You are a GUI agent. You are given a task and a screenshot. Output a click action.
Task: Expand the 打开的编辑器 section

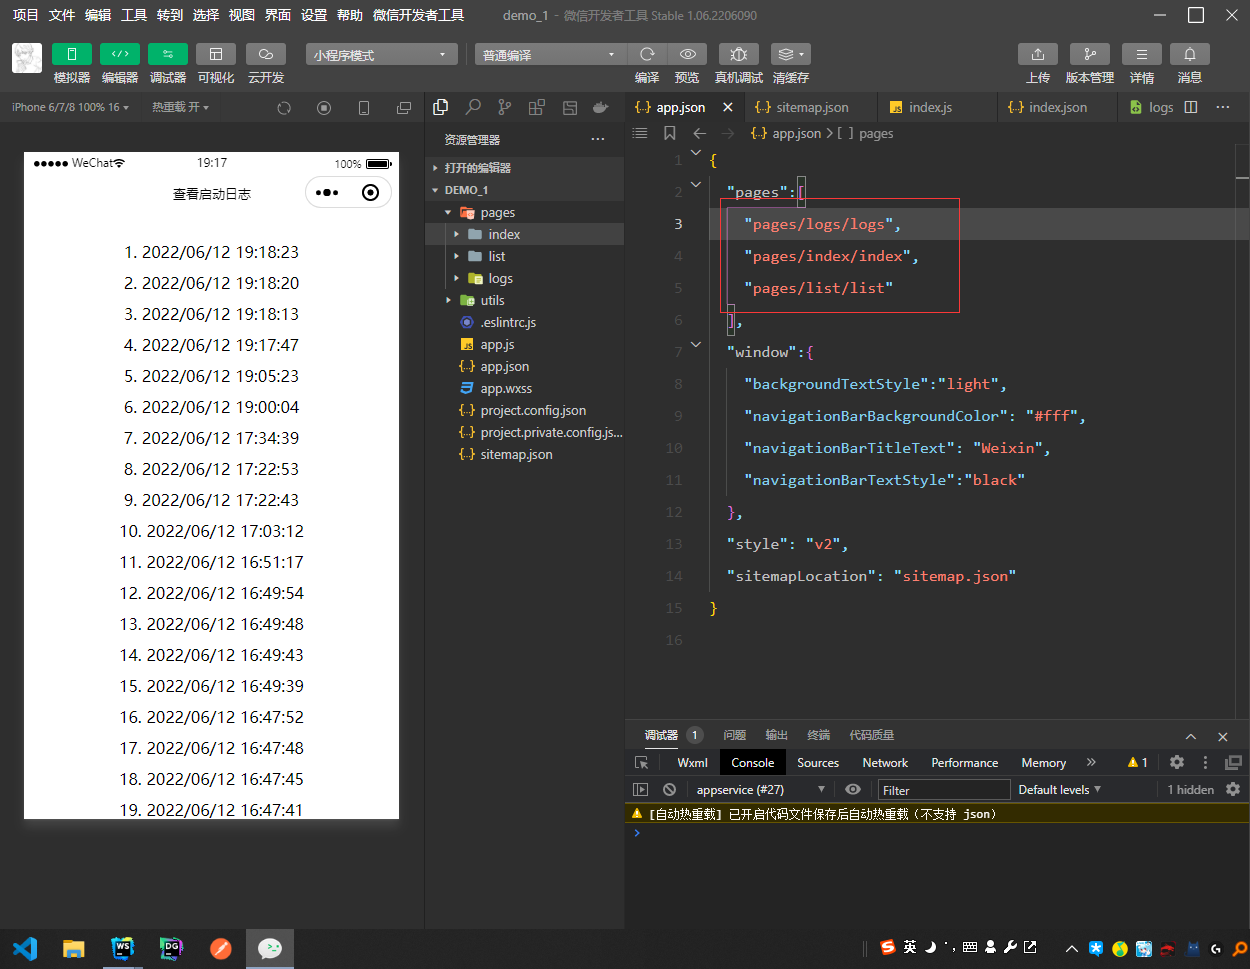click(x=525, y=168)
